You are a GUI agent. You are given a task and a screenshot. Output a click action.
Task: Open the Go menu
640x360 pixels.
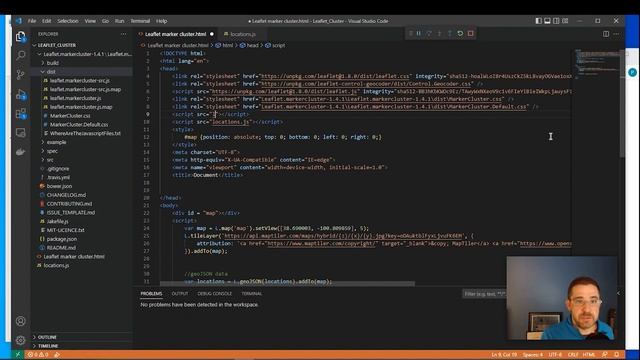(105, 21)
